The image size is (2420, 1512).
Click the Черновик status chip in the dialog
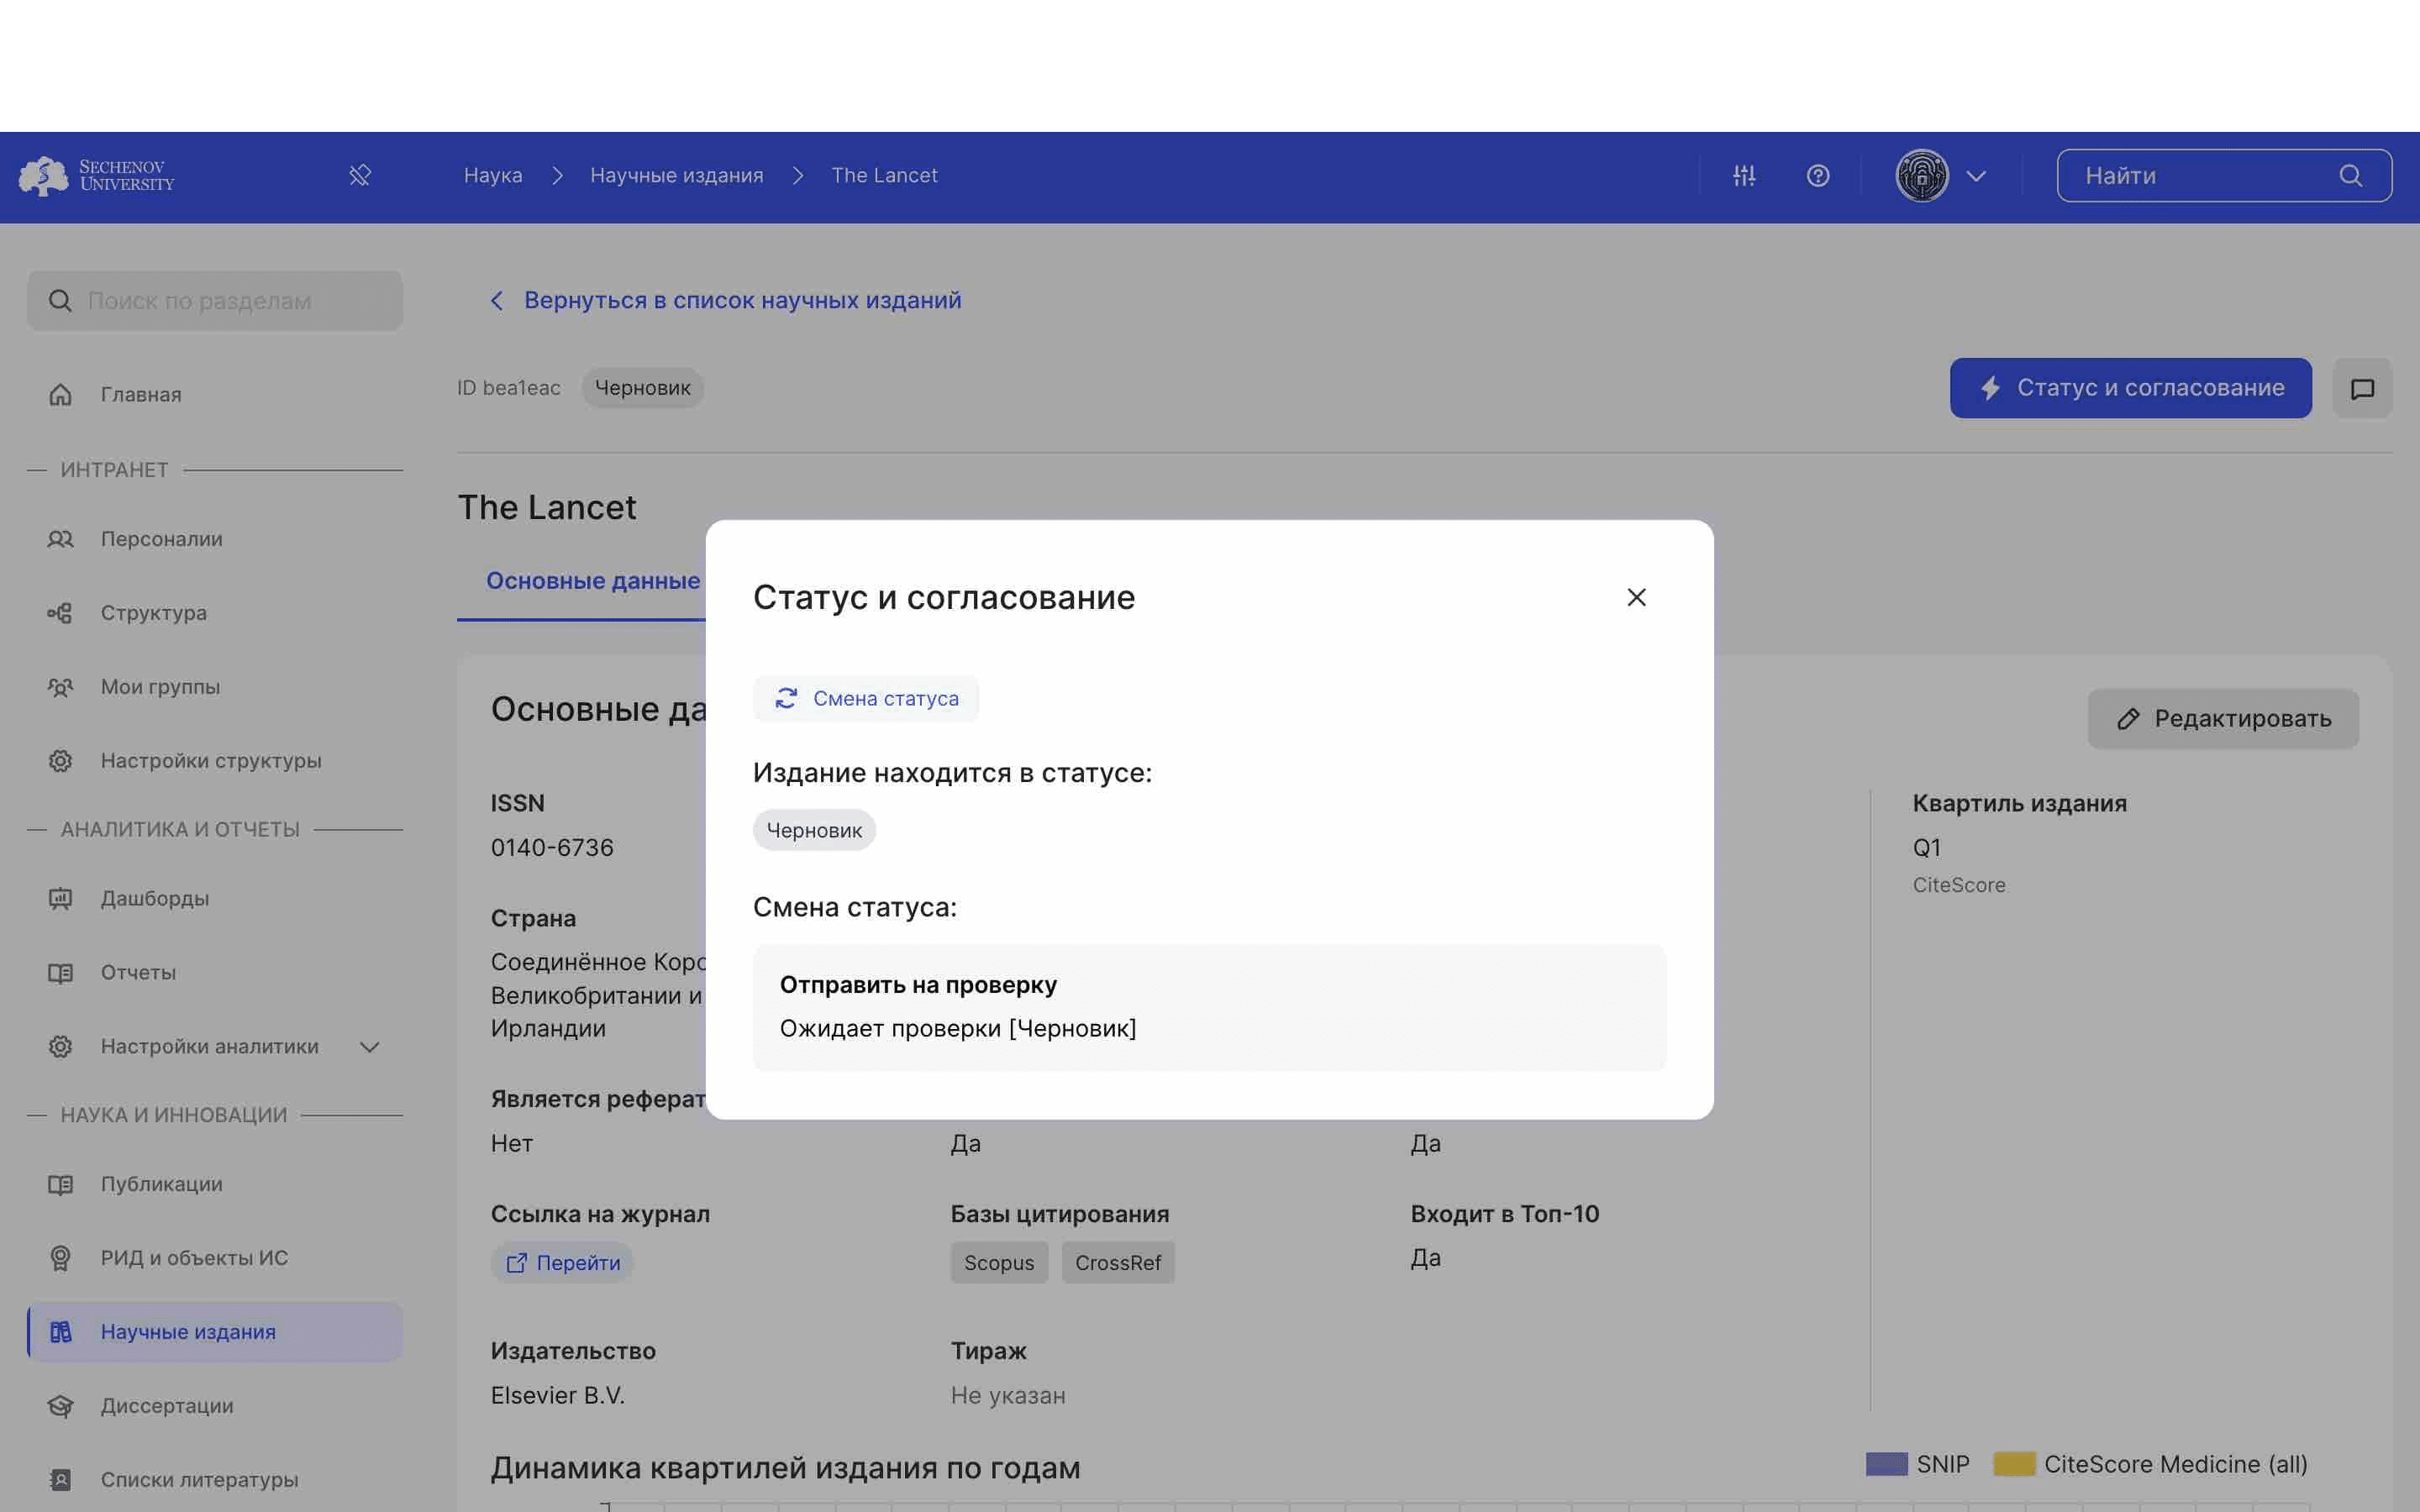[x=814, y=830]
